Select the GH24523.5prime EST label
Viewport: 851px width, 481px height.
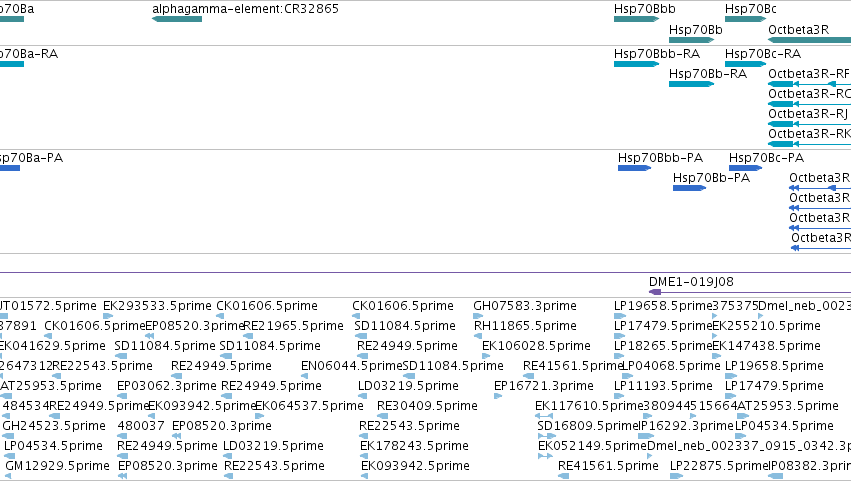coord(54,426)
